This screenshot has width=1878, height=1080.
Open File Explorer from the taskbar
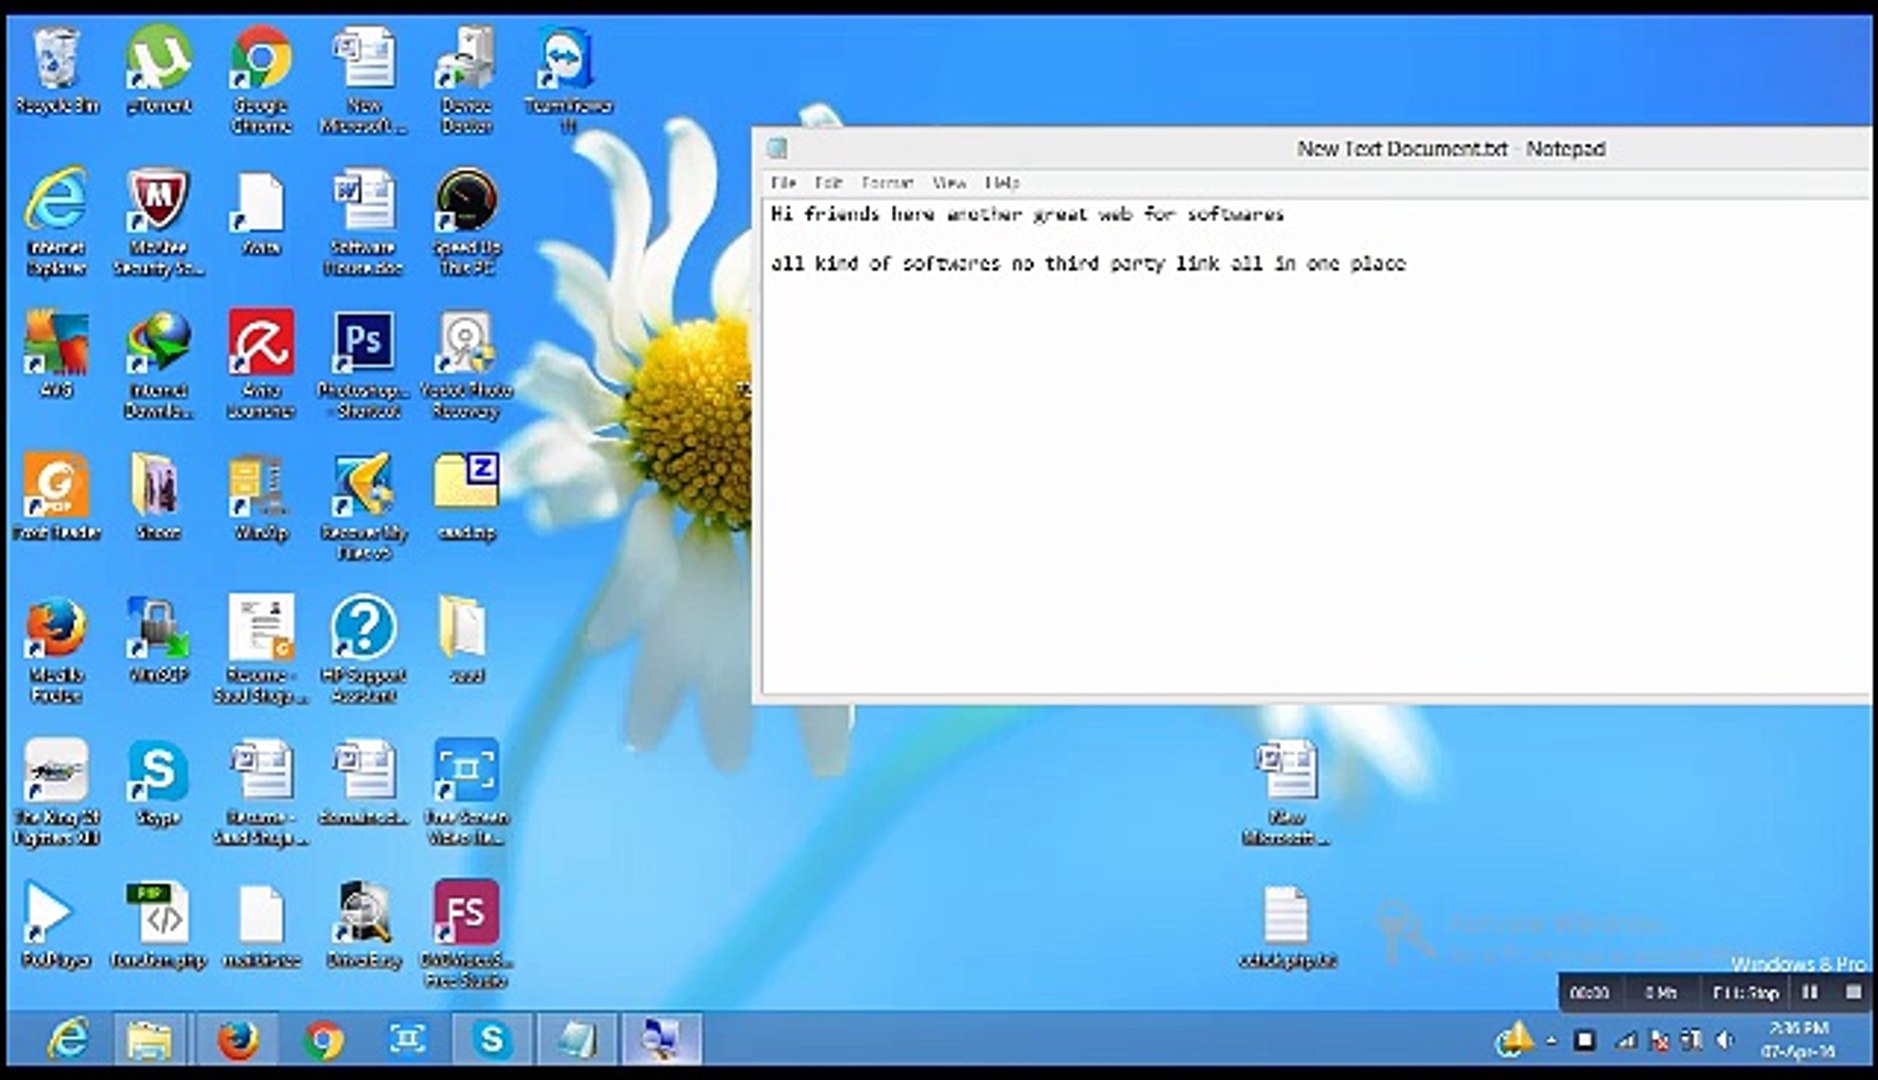149,1040
